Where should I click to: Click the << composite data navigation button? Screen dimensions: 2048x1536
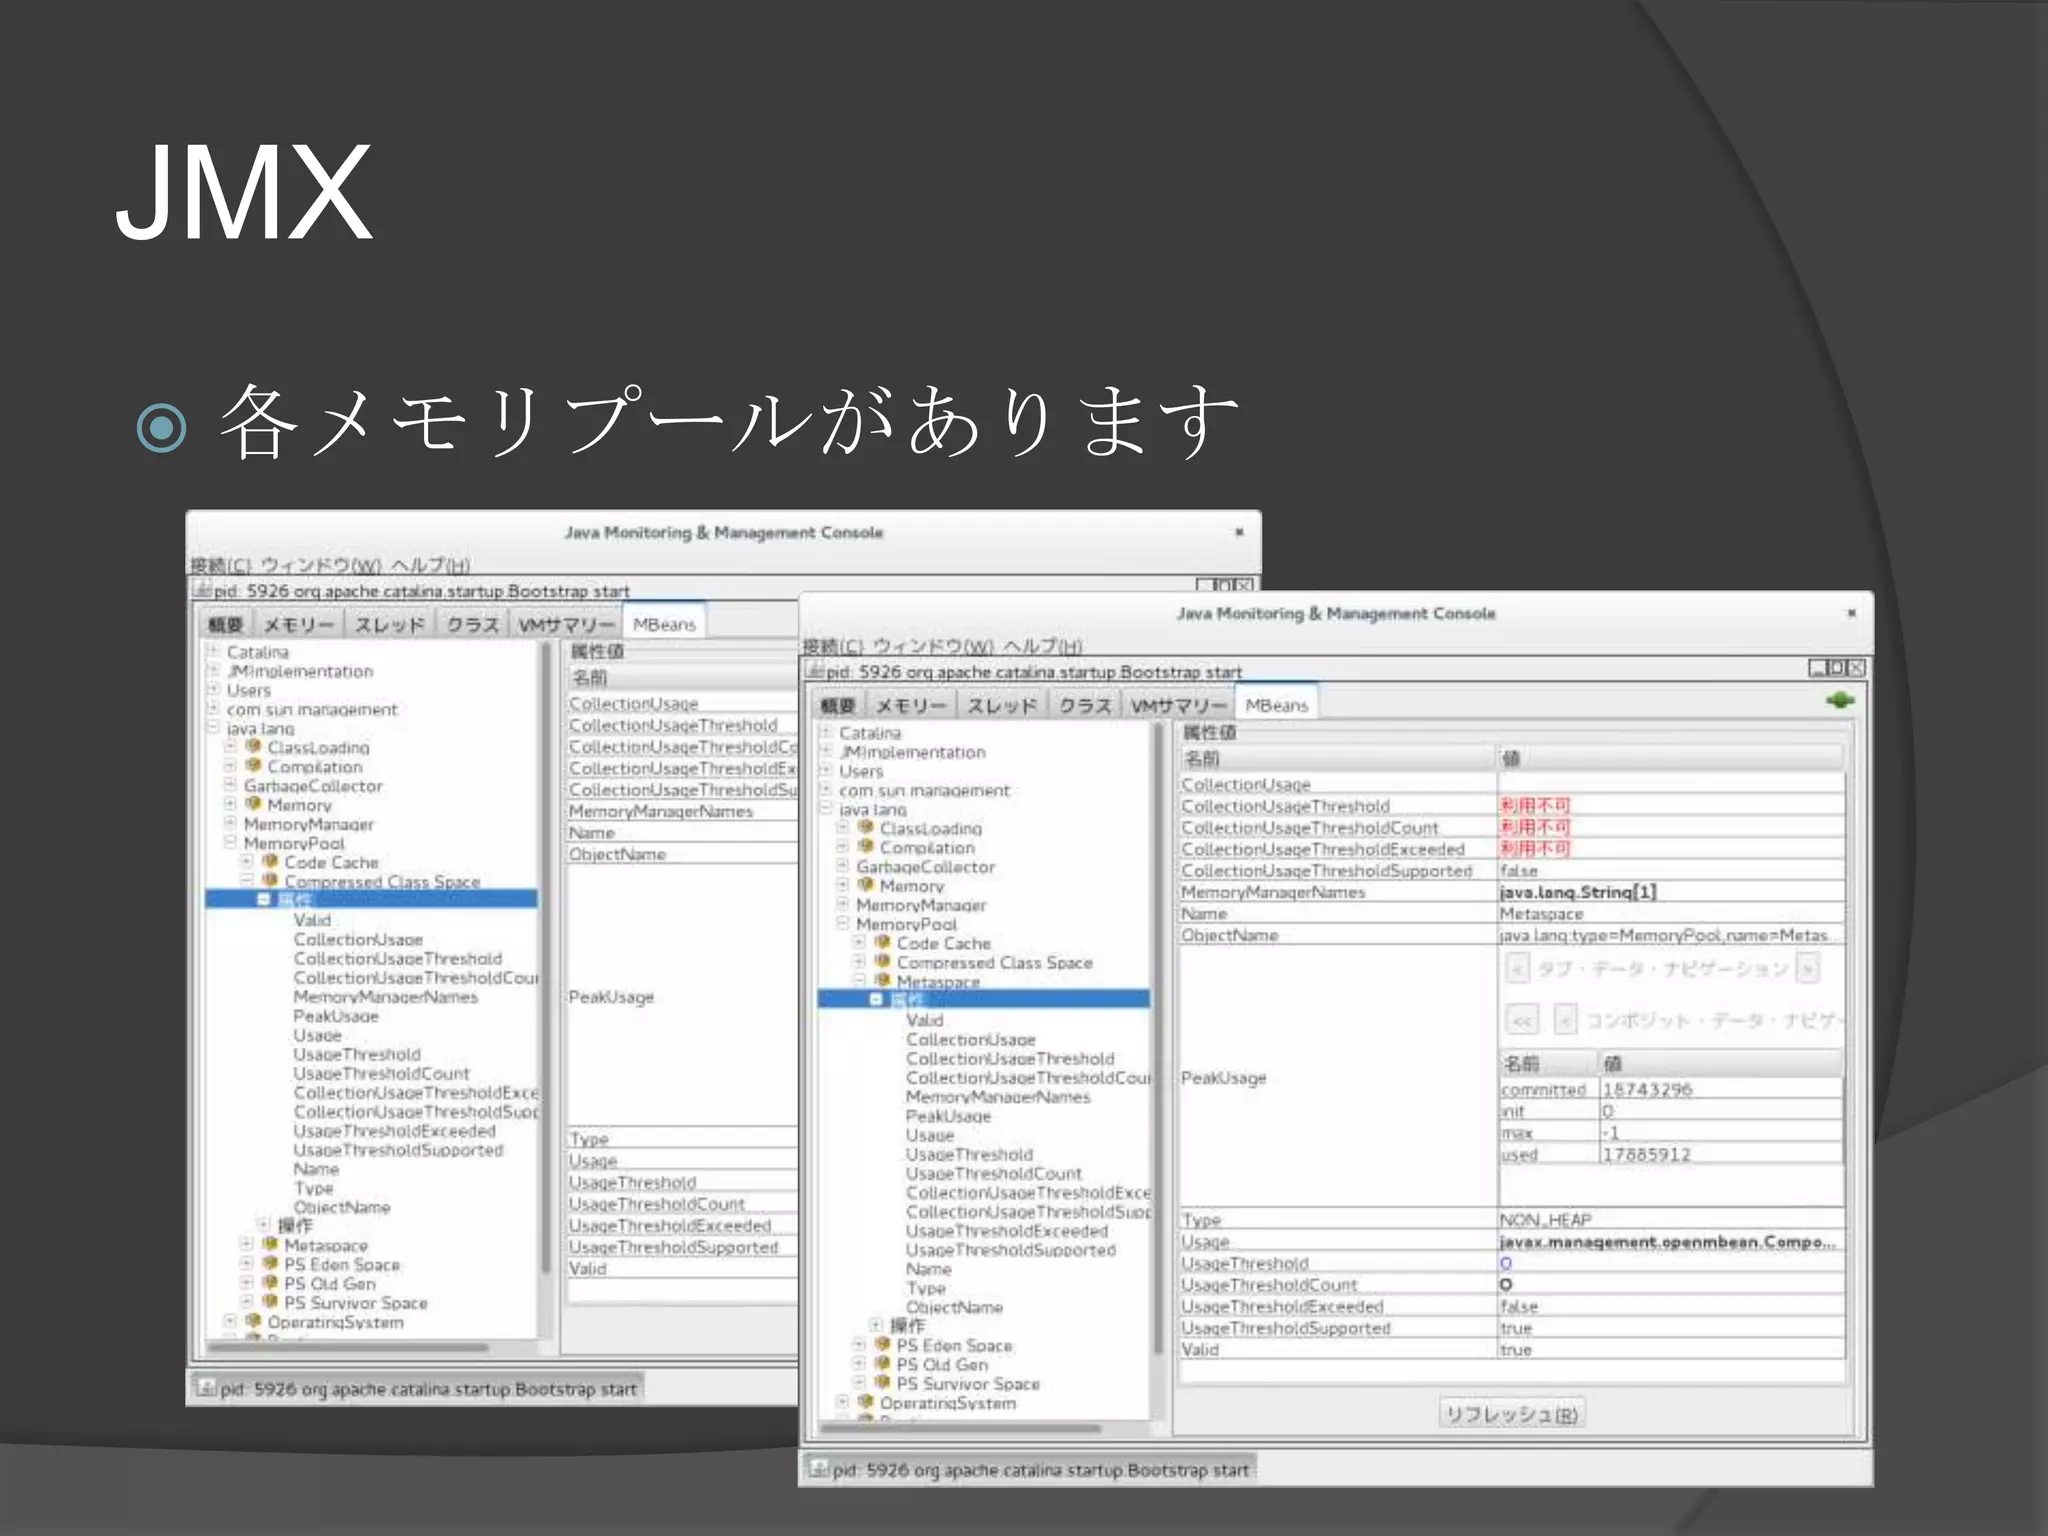pyautogui.click(x=1522, y=1020)
